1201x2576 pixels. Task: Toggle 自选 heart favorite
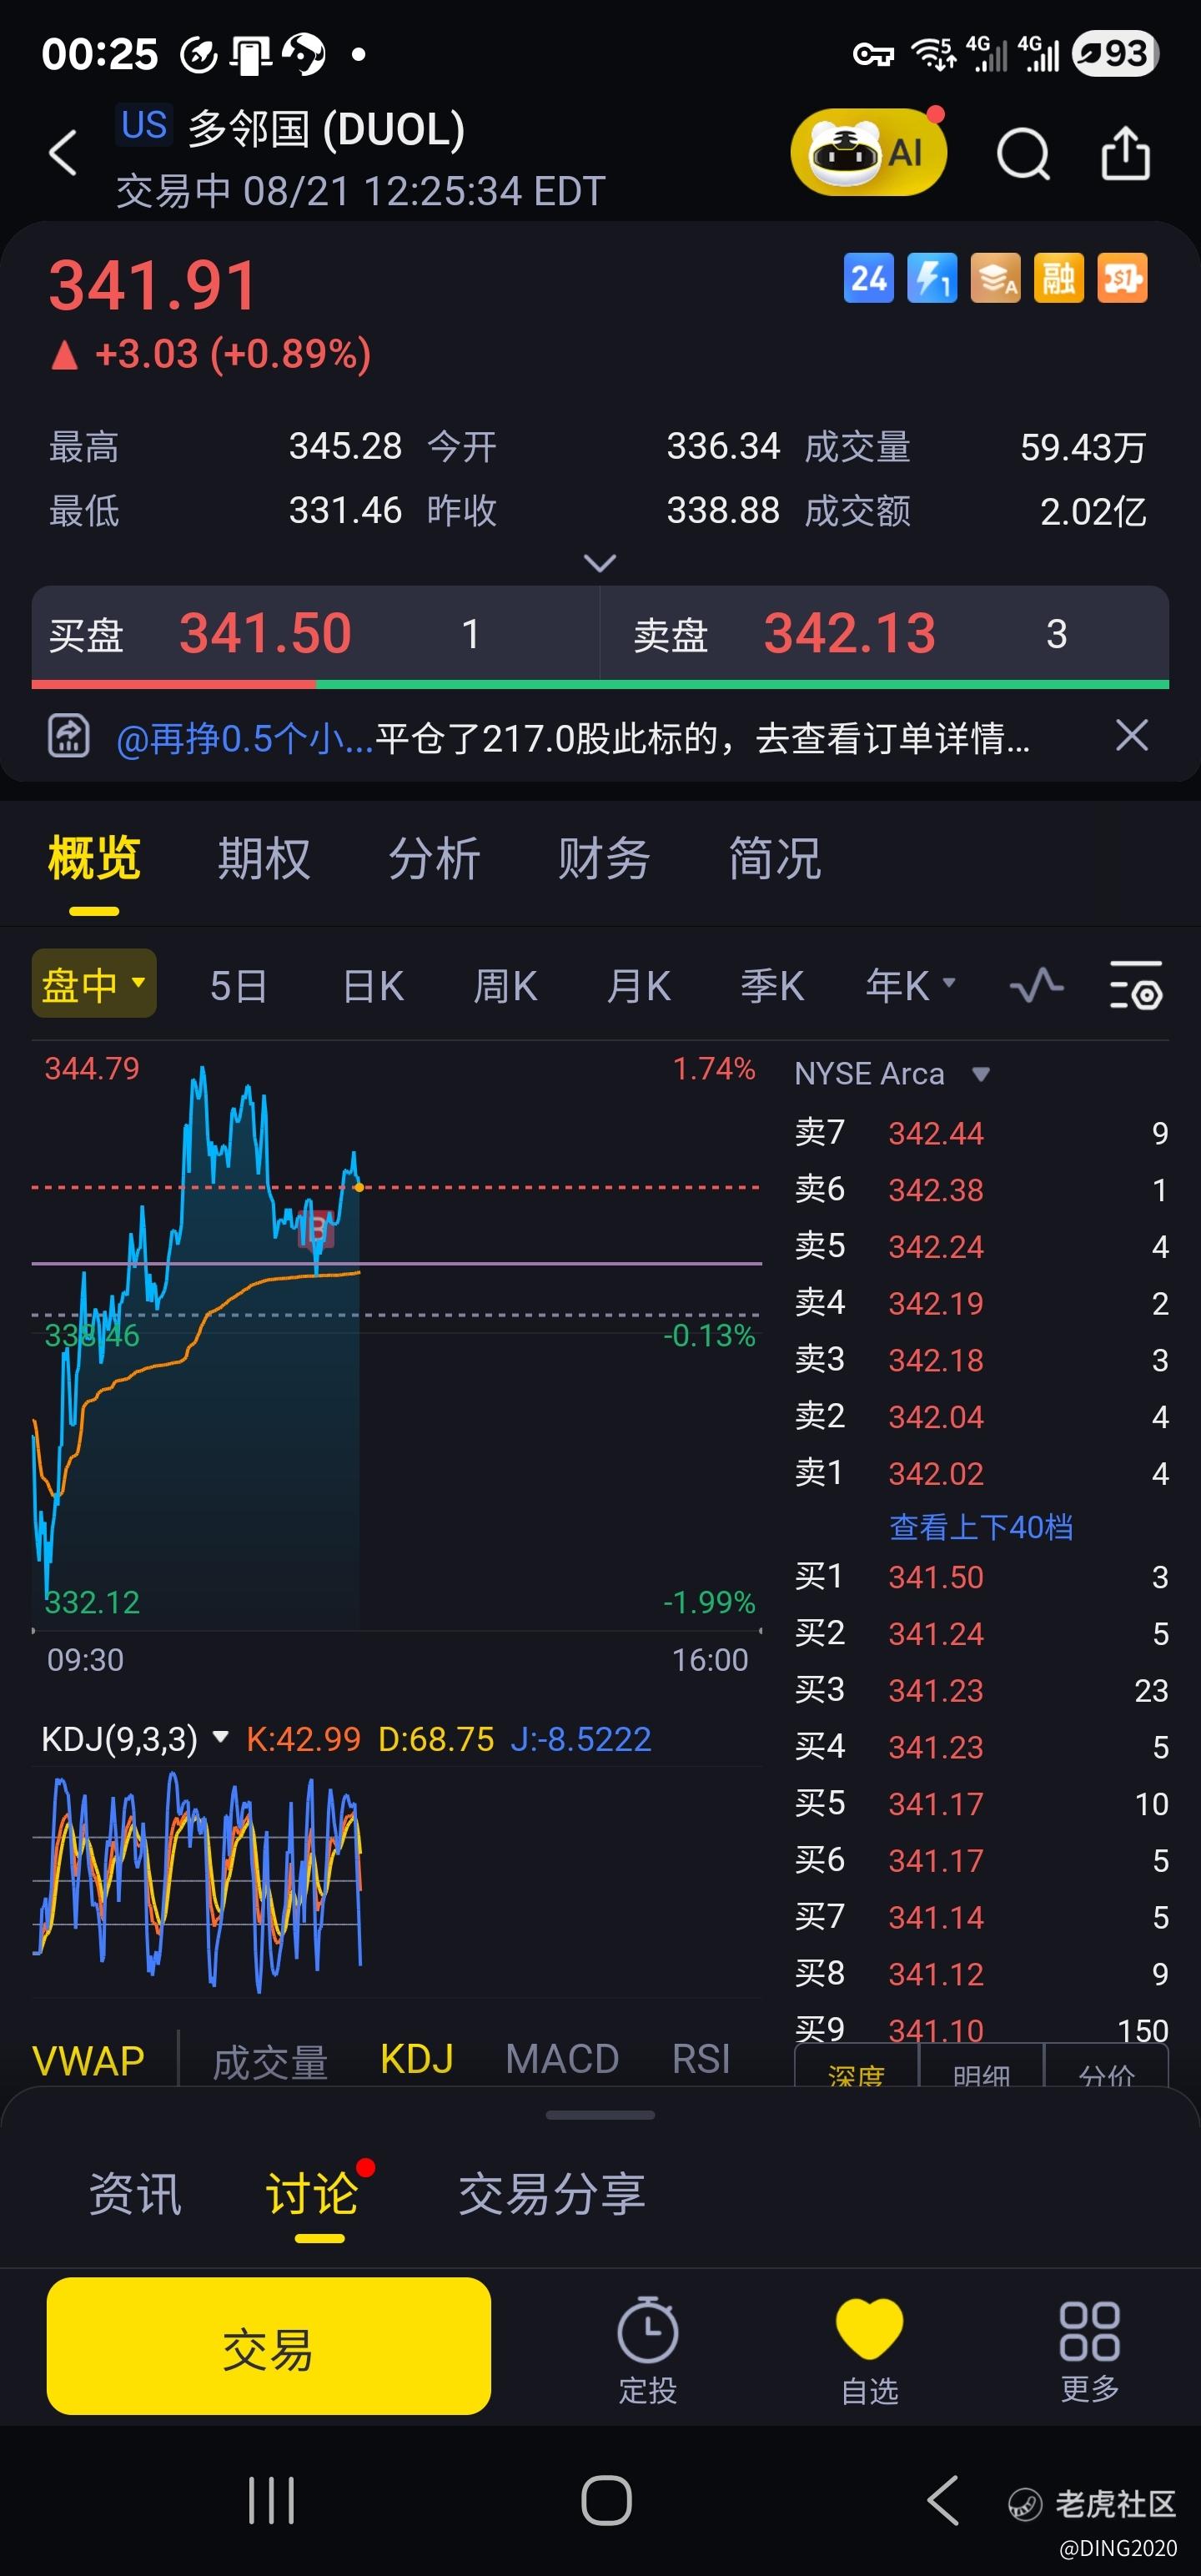pos(870,2349)
